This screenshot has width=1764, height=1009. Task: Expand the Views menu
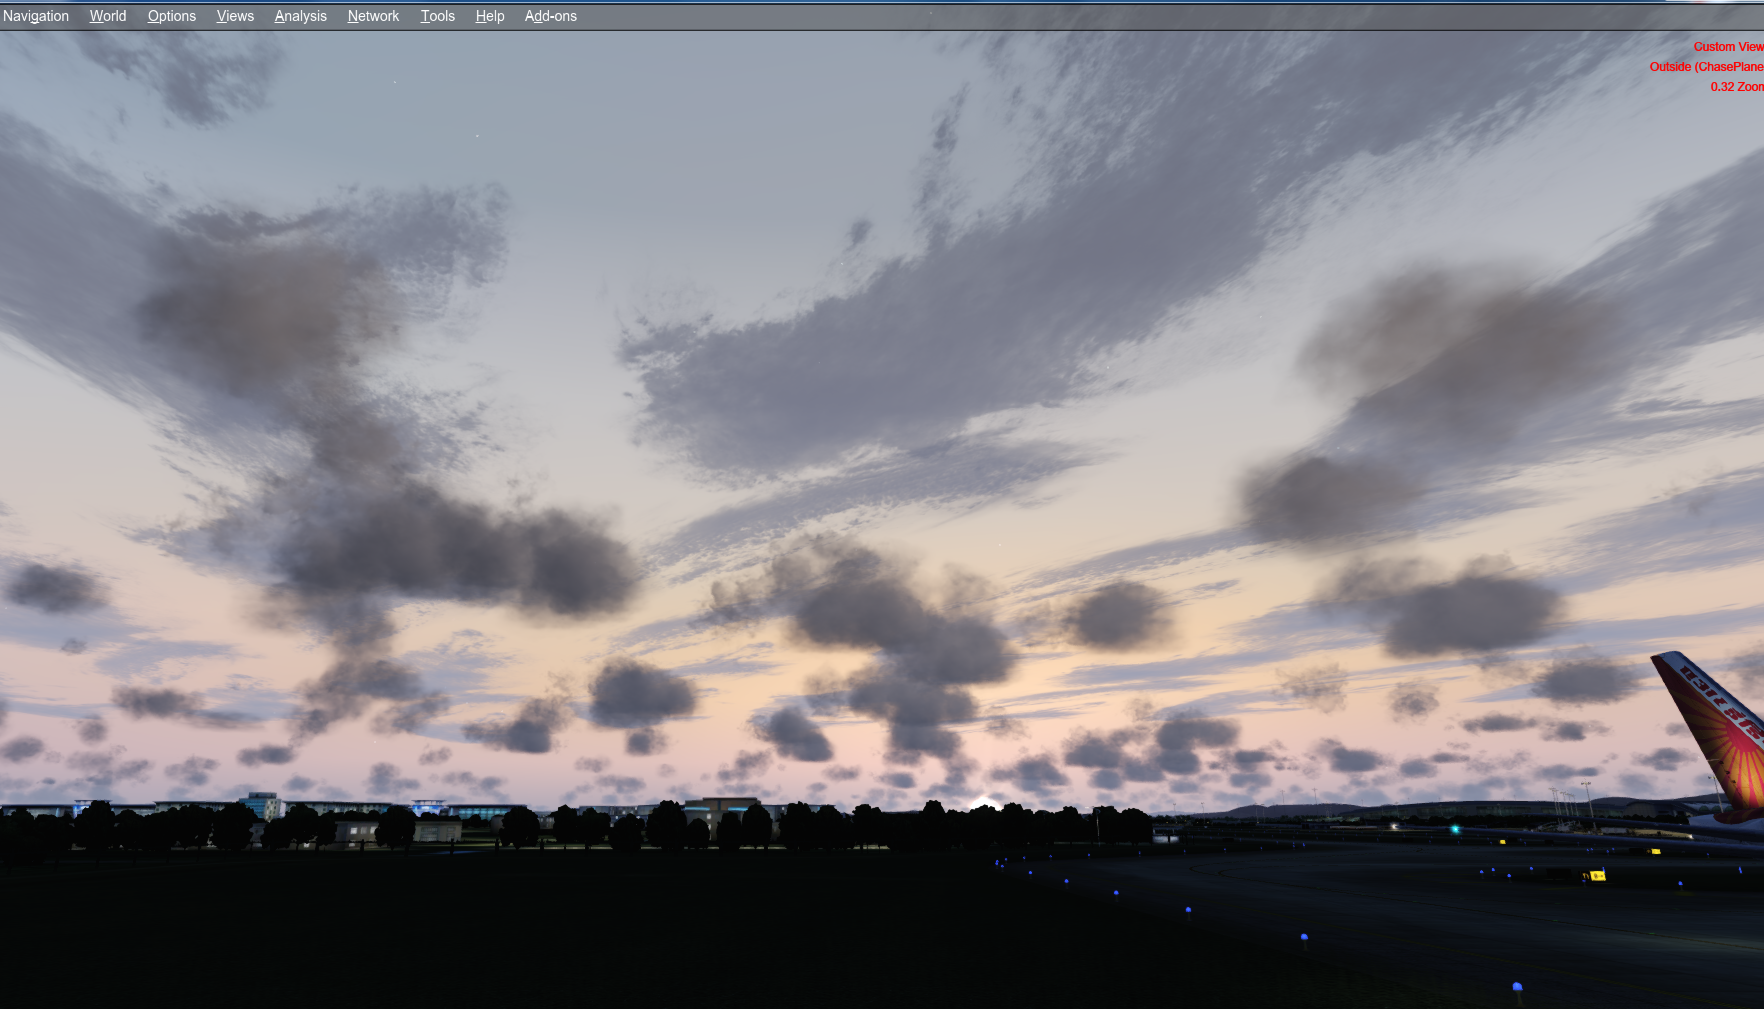235,16
